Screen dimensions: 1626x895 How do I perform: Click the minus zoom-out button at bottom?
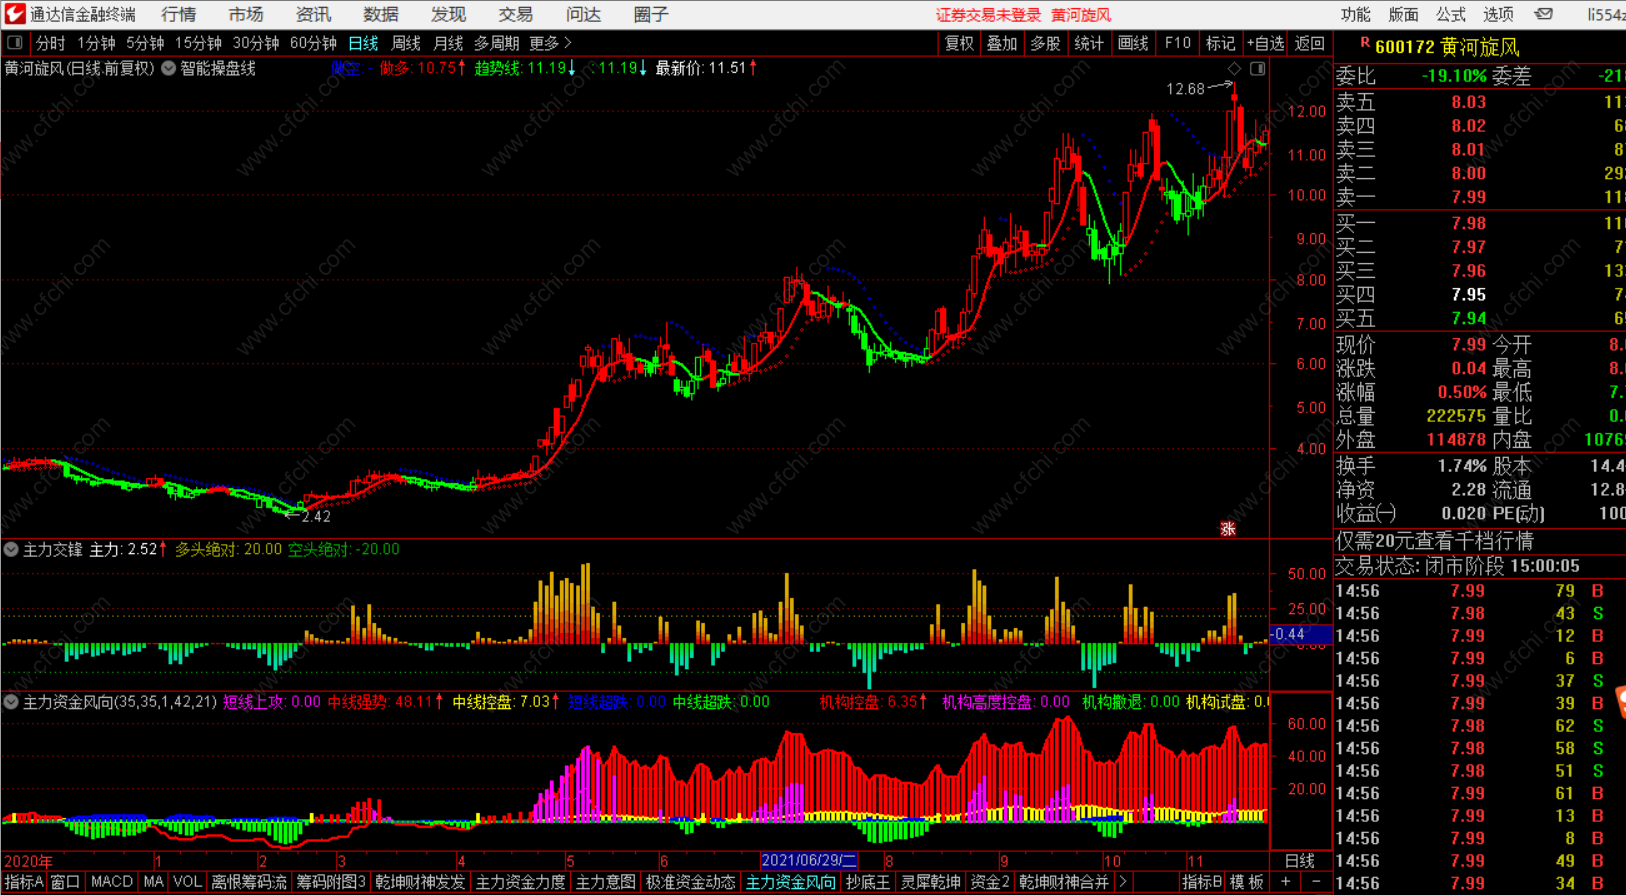click(1316, 882)
